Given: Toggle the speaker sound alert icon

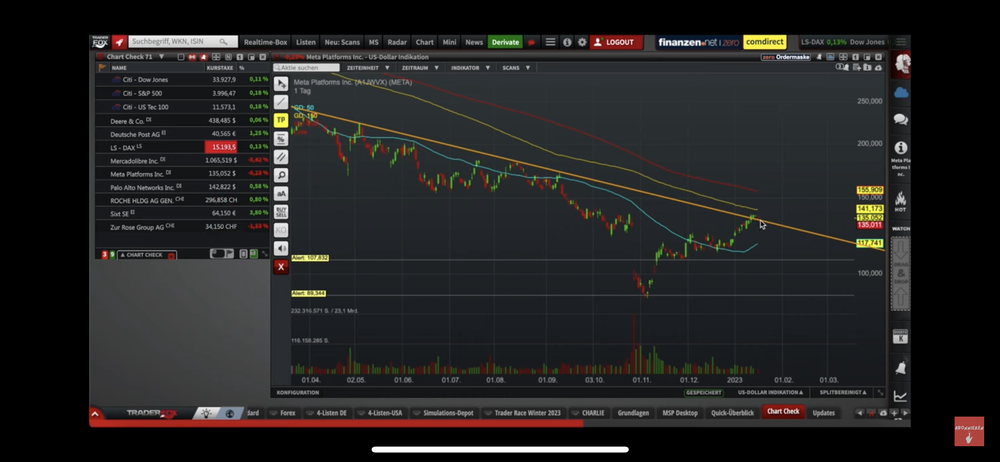Looking at the screenshot, I should [281, 248].
